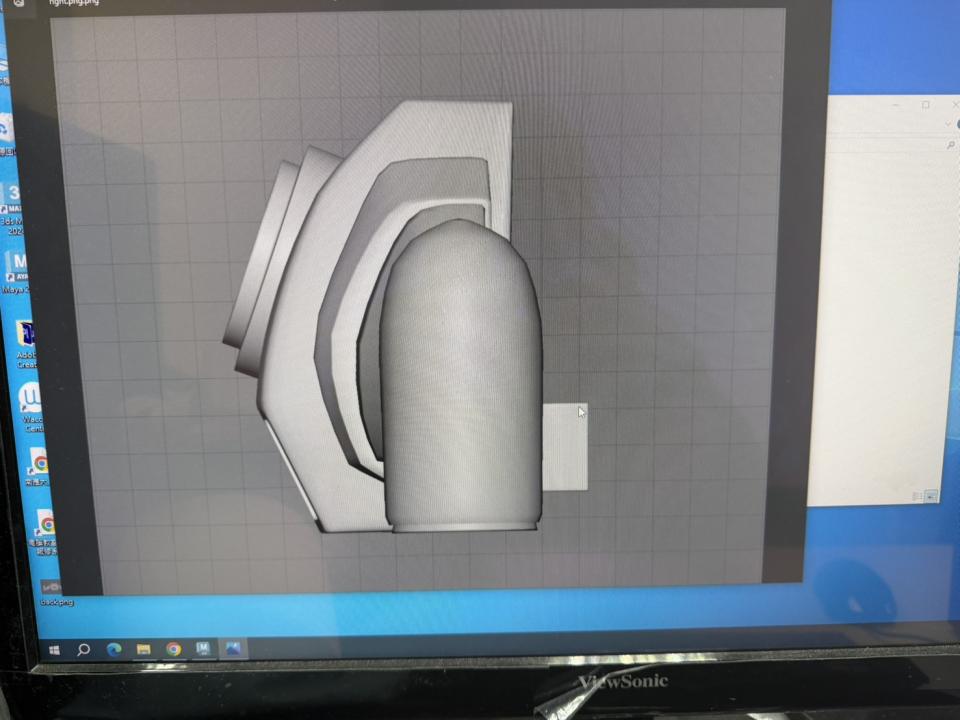Select the back.png file on the desktop
The width and height of the screenshot is (960, 720).
[50, 585]
